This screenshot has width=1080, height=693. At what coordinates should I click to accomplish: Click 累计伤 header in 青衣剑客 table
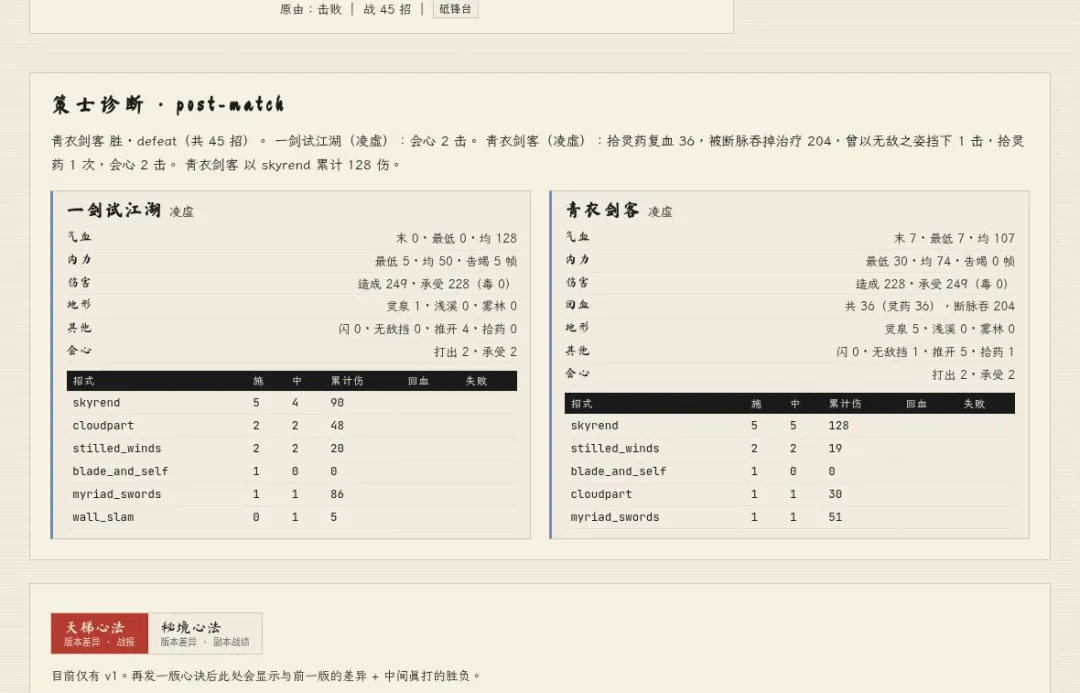(x=844, y=404)
